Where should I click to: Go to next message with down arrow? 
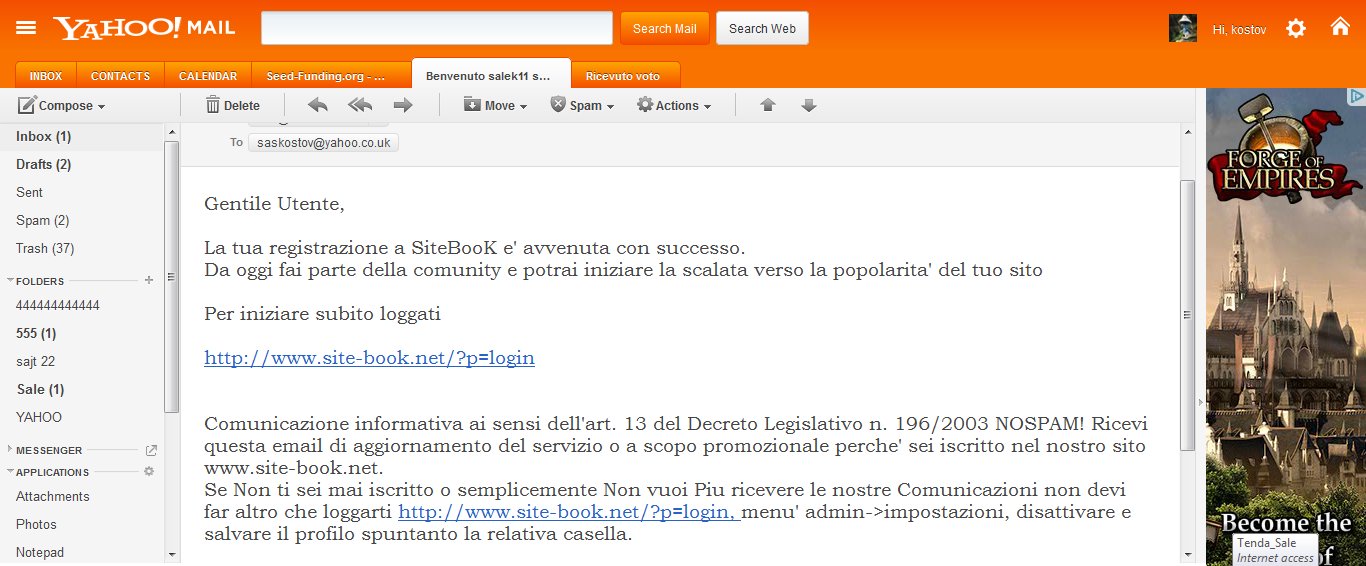point(809,105)
